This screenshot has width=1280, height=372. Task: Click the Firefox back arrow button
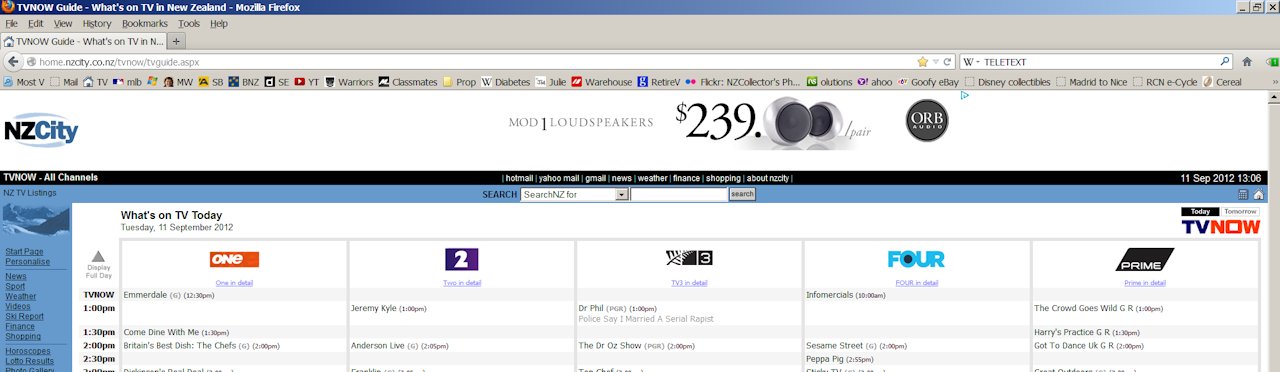pyautogui.click(x=12, y=62)
